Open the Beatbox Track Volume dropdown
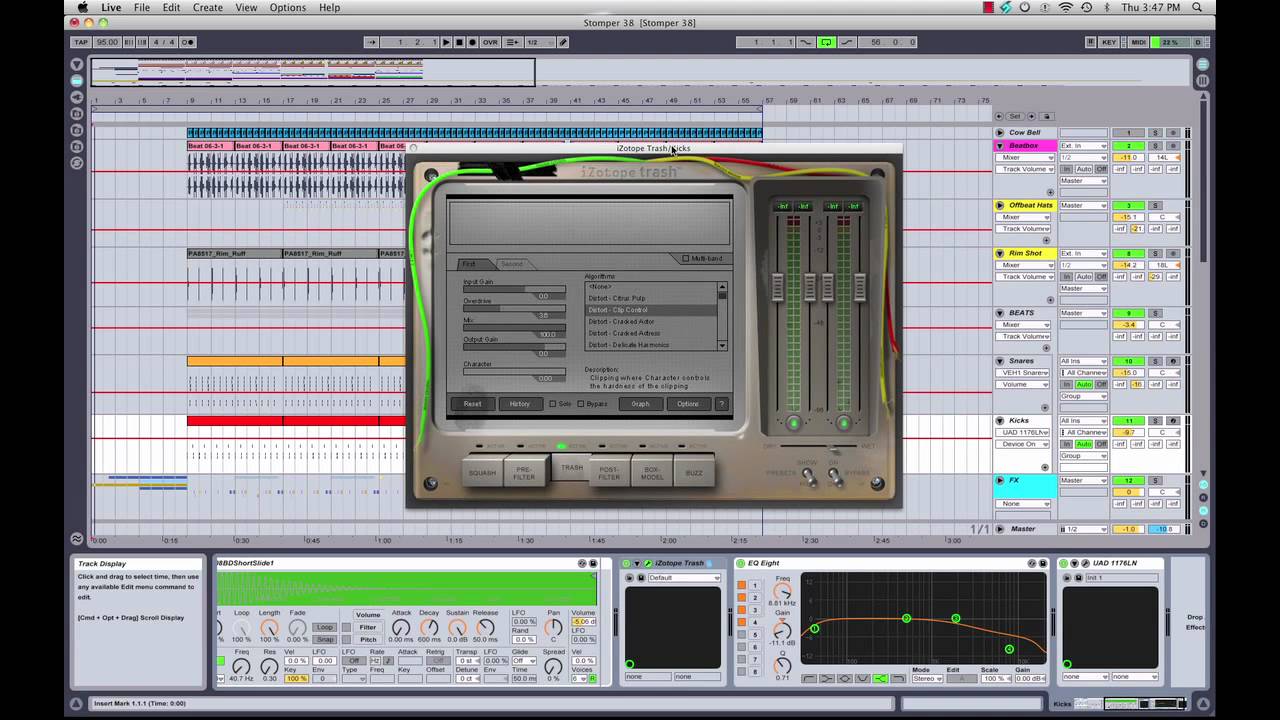This screenshot has width=1280, height=720. (x=1026, y=169)
